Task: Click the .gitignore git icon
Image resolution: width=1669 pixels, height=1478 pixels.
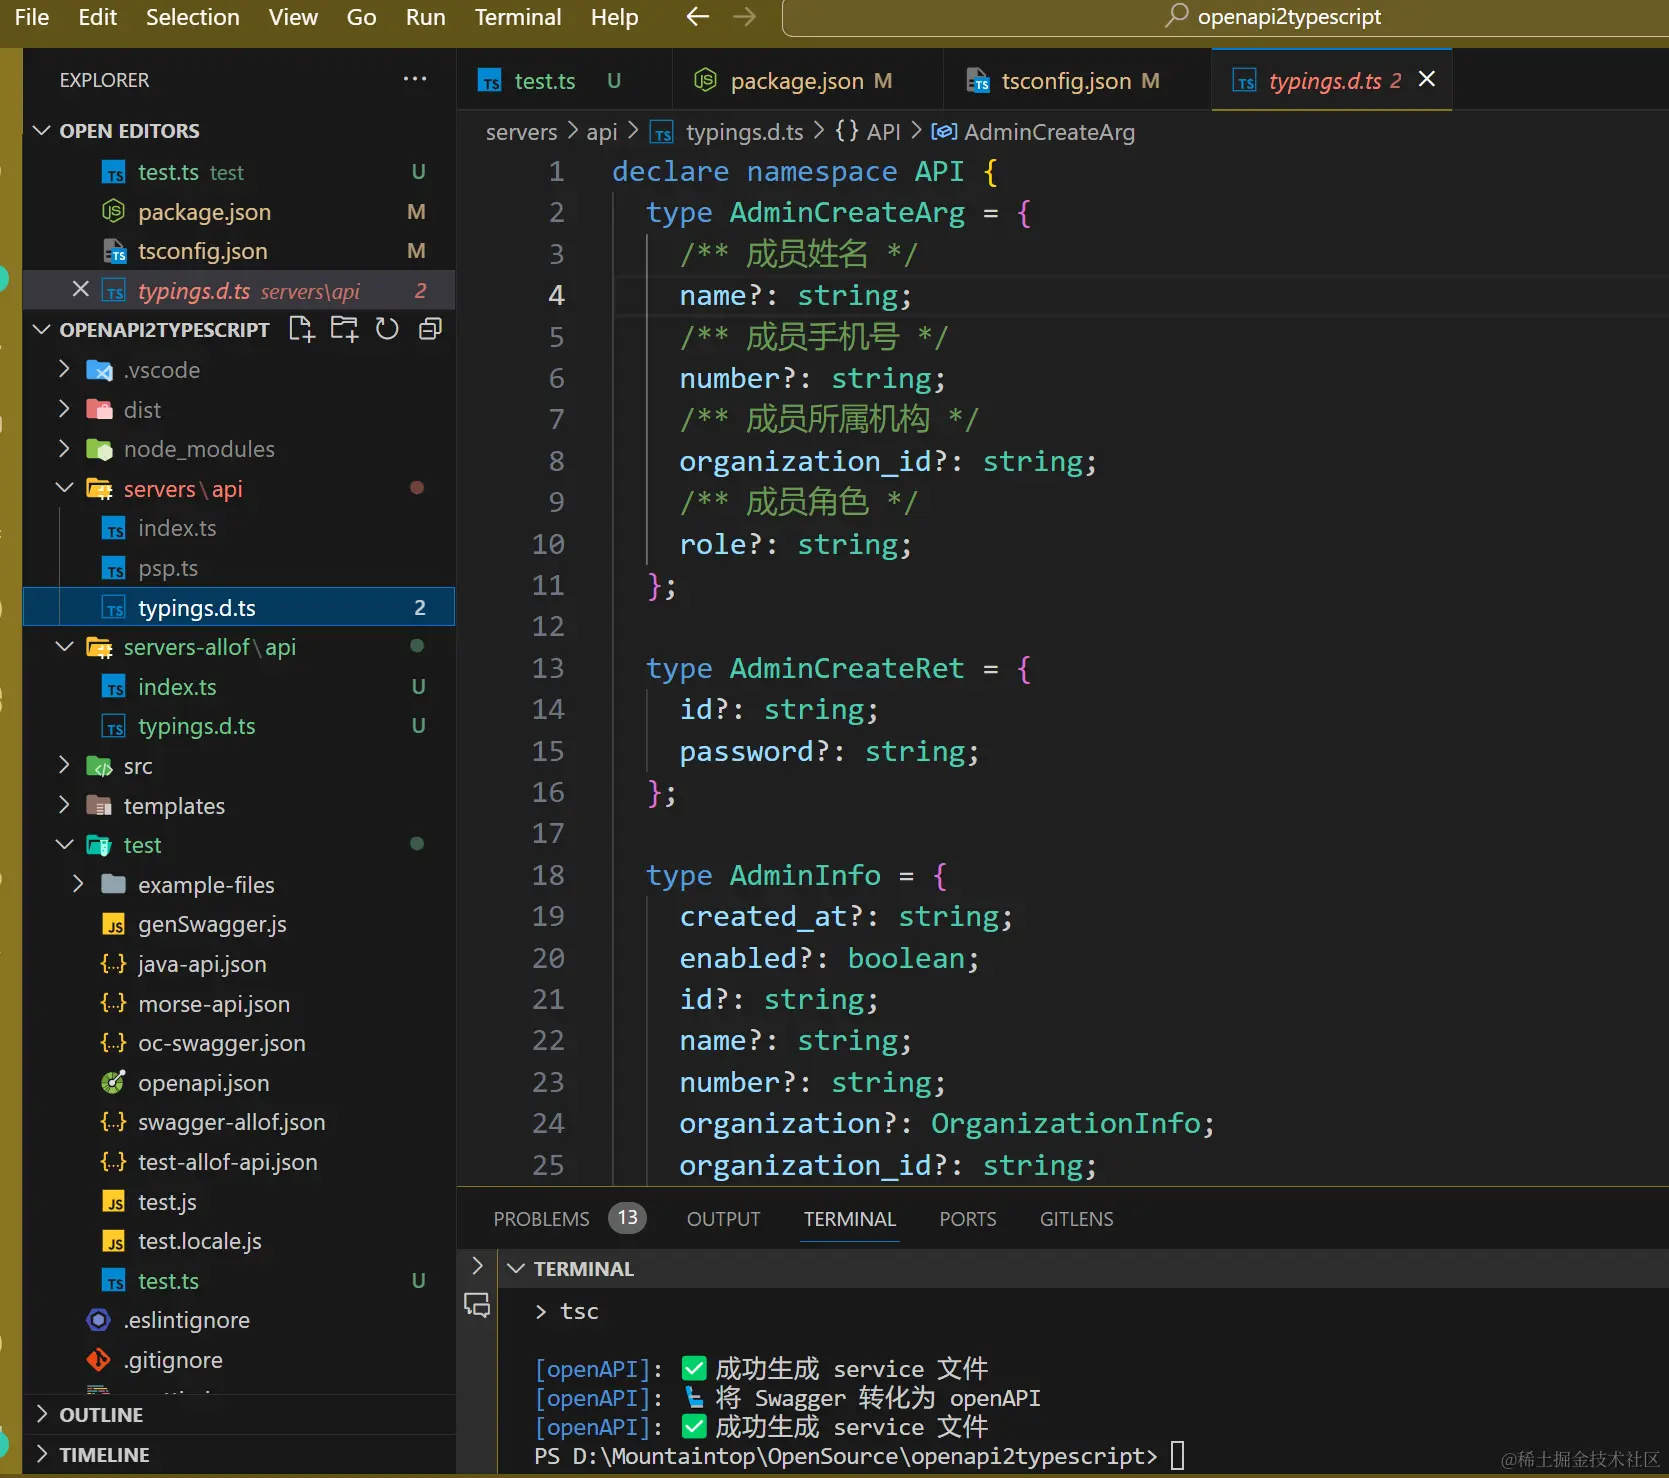Action: [x=98, y=1360]
